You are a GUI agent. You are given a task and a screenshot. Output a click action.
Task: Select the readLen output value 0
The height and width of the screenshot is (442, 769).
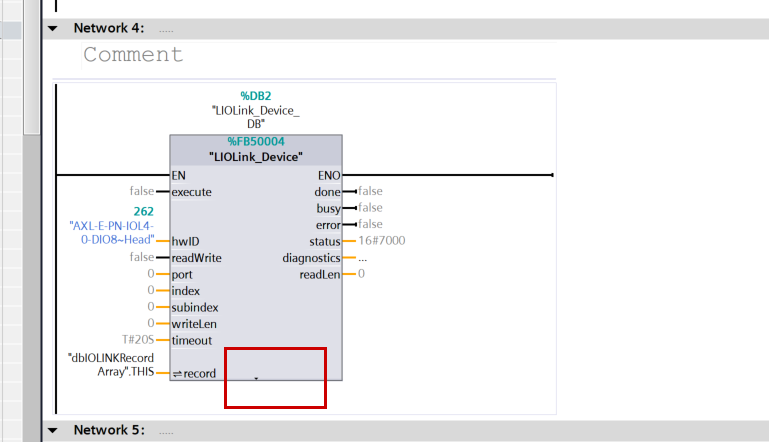[x=361, y=273]
